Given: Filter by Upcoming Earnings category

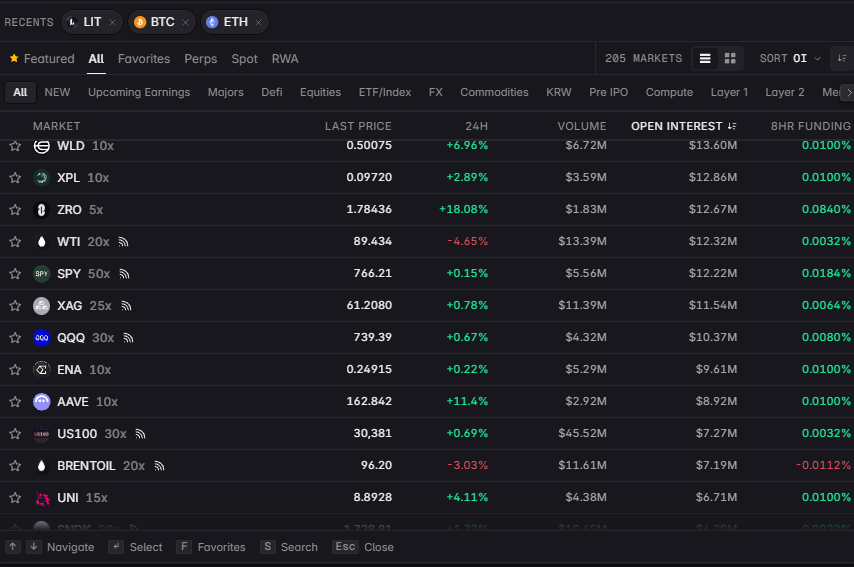Looking at the screenshot, I should click(x=139, y=93).
